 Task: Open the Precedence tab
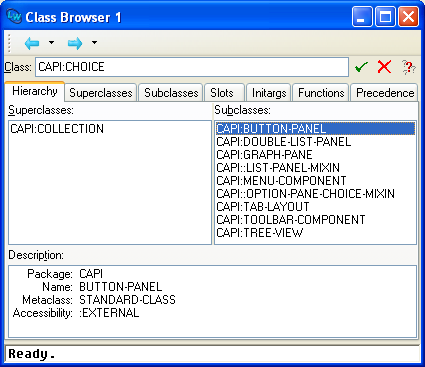(385, 93)
